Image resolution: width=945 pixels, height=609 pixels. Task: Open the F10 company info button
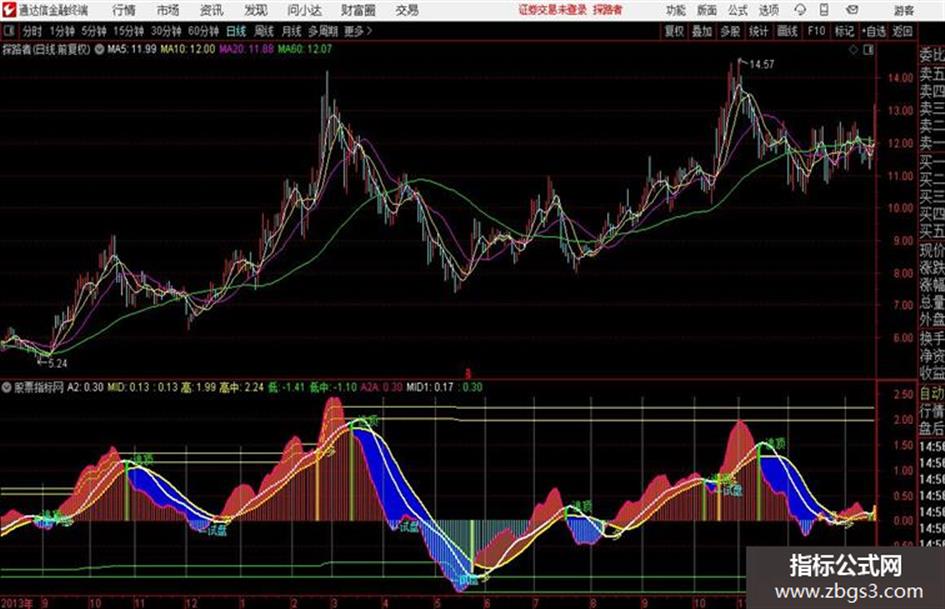[x=817, y=31]
